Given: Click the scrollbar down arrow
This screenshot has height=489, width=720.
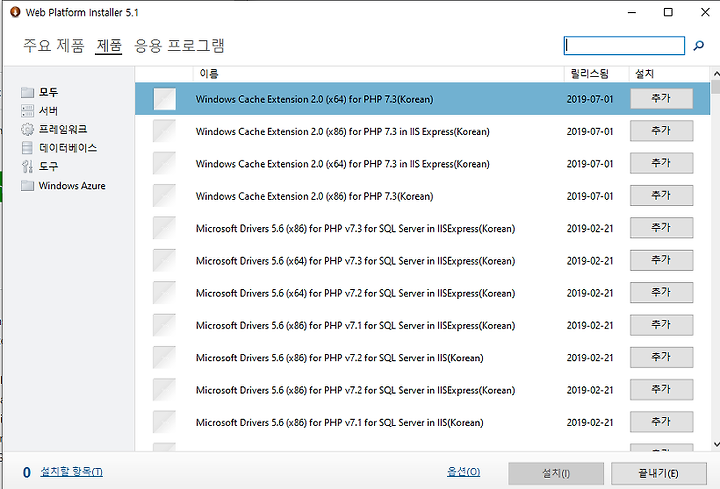Looking at the screenshot, I should (x=715, y=444).
